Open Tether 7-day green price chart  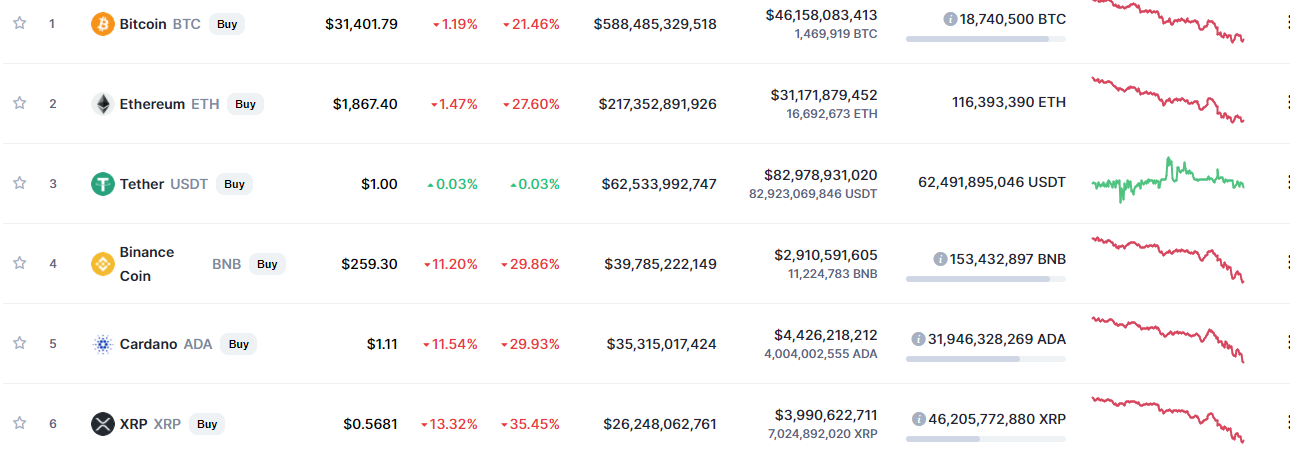[x=1168, y=181]
